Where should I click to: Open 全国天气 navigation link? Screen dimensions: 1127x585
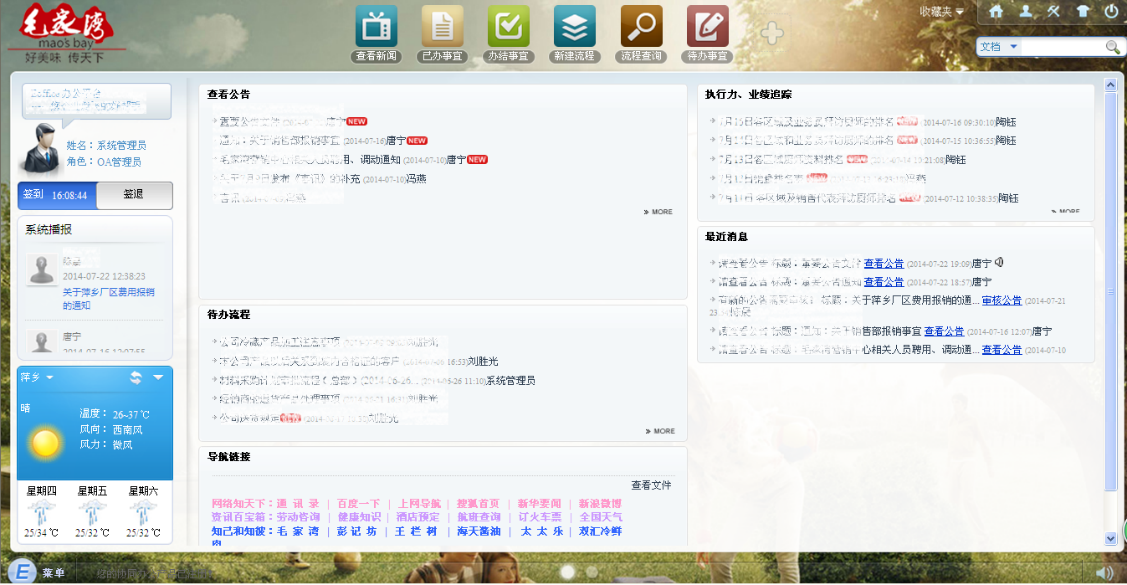[x=601, y=517]
